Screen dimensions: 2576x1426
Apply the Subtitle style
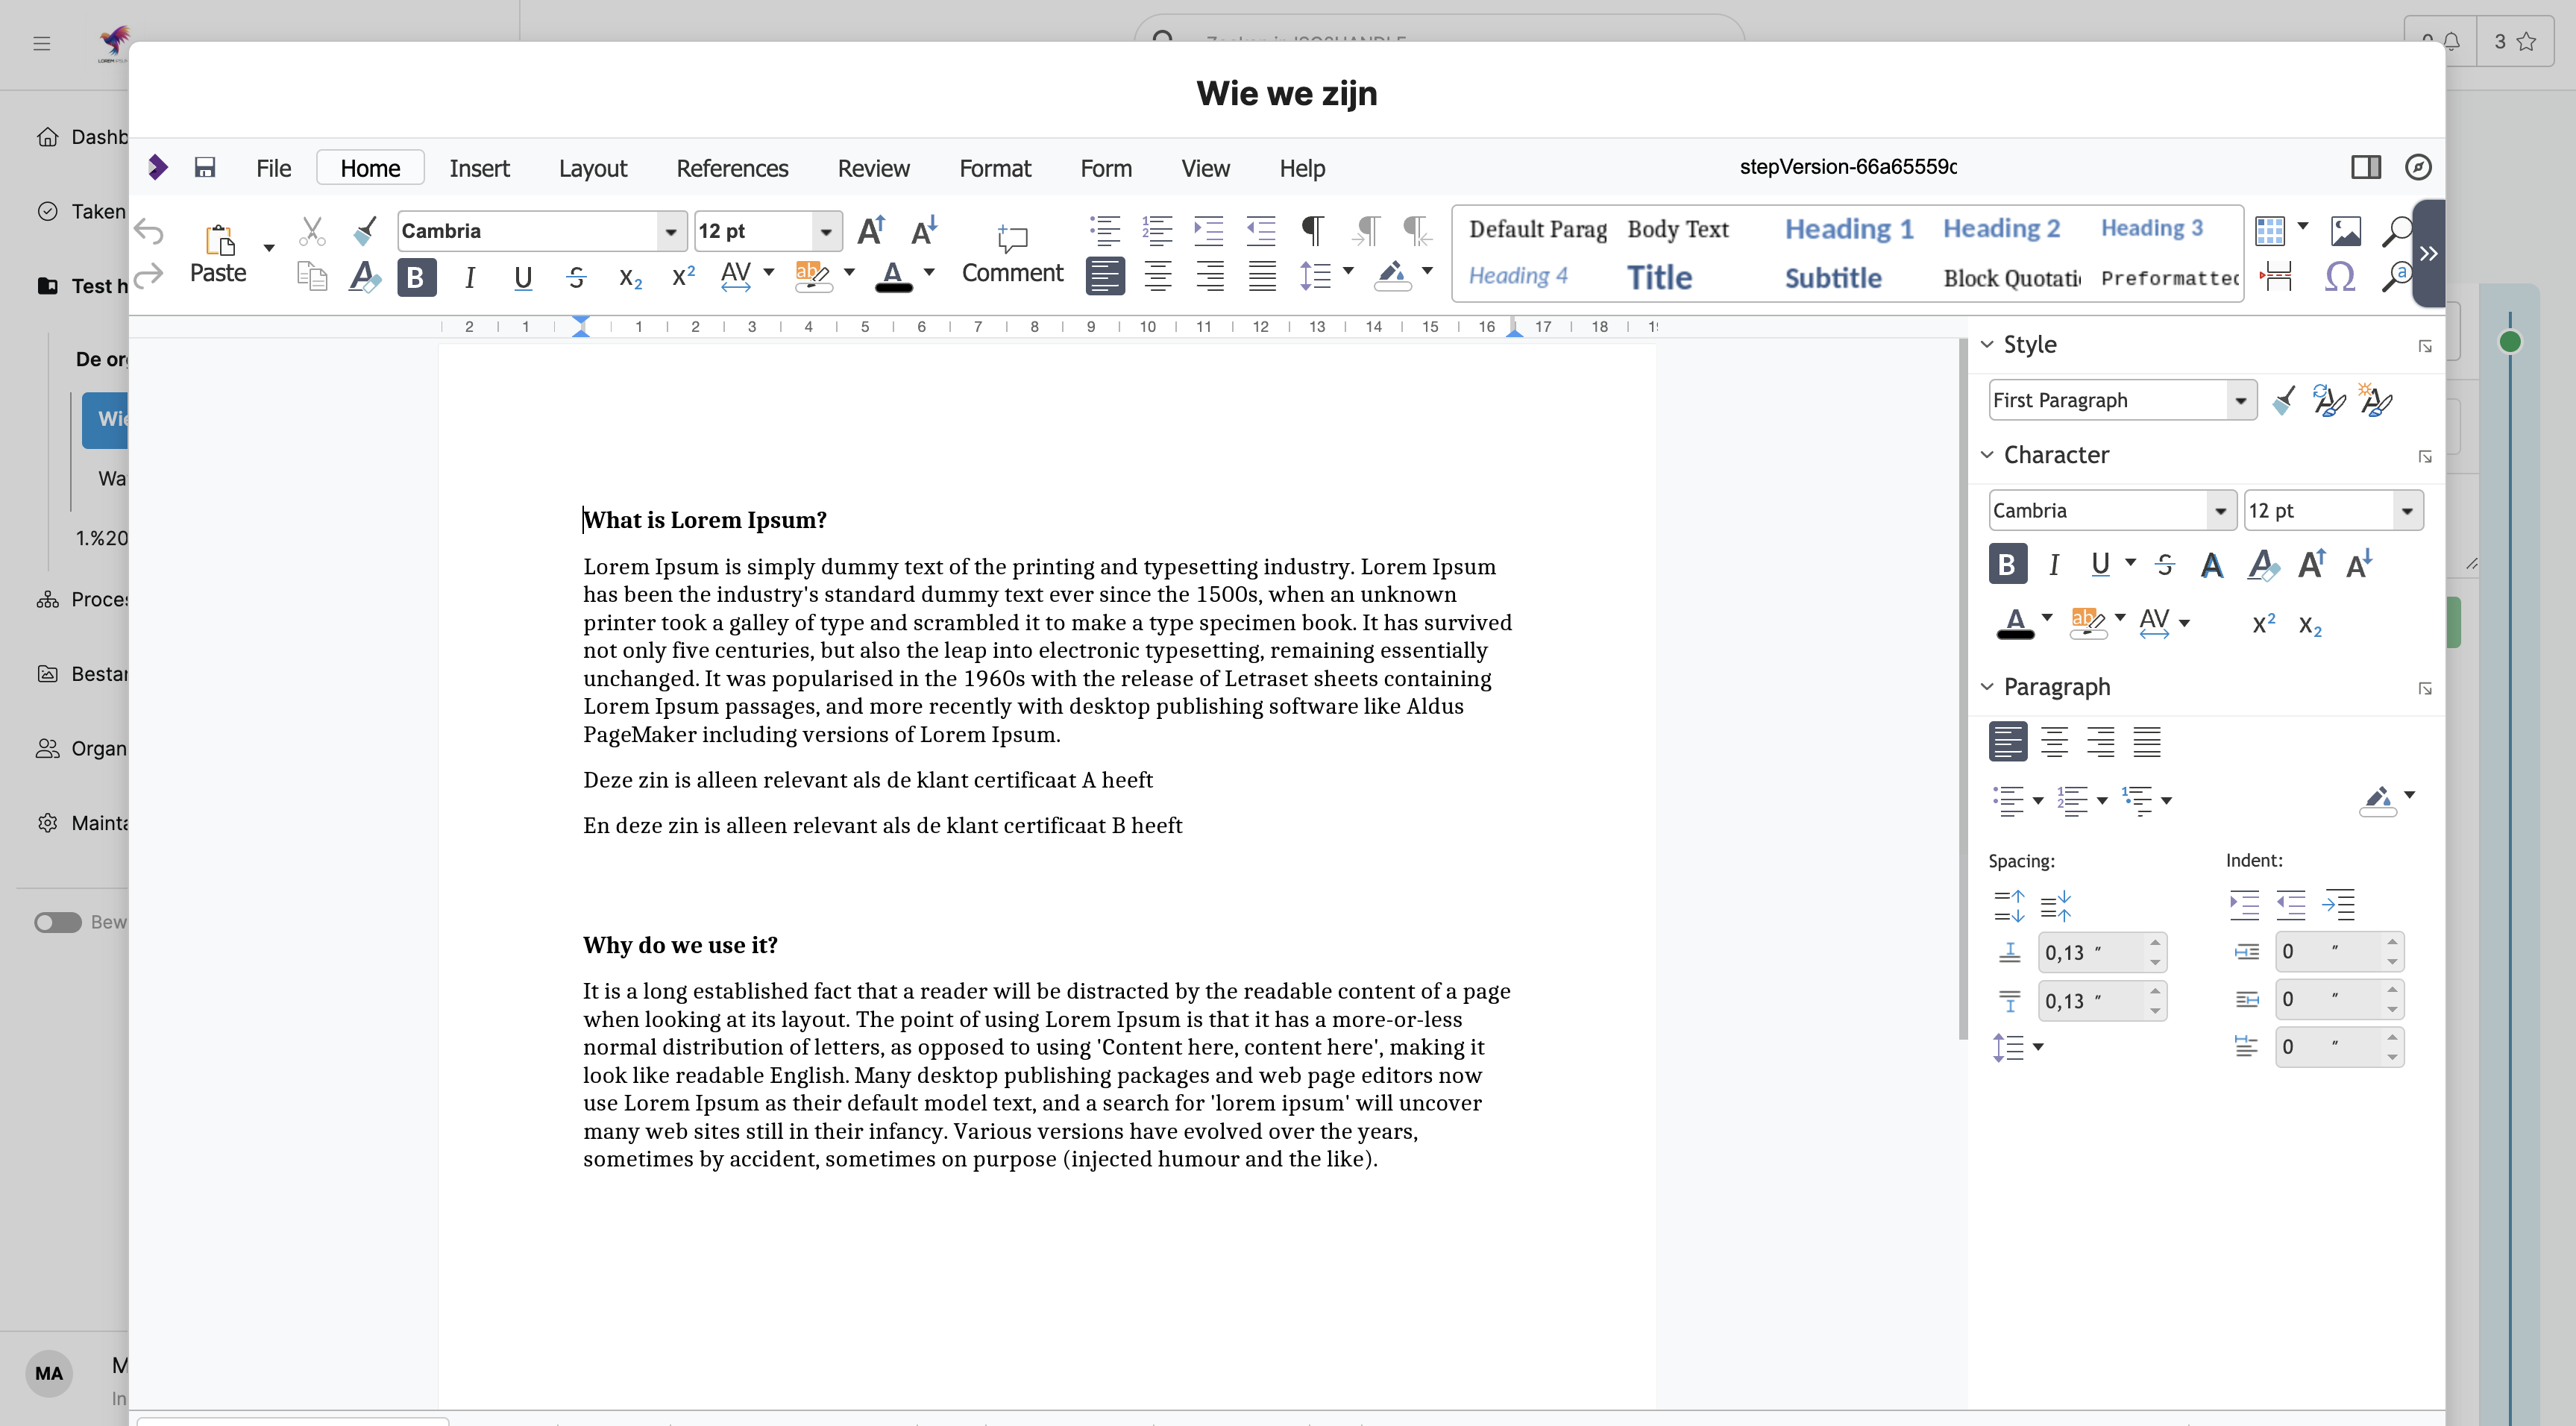click(x=1833, y=278)
